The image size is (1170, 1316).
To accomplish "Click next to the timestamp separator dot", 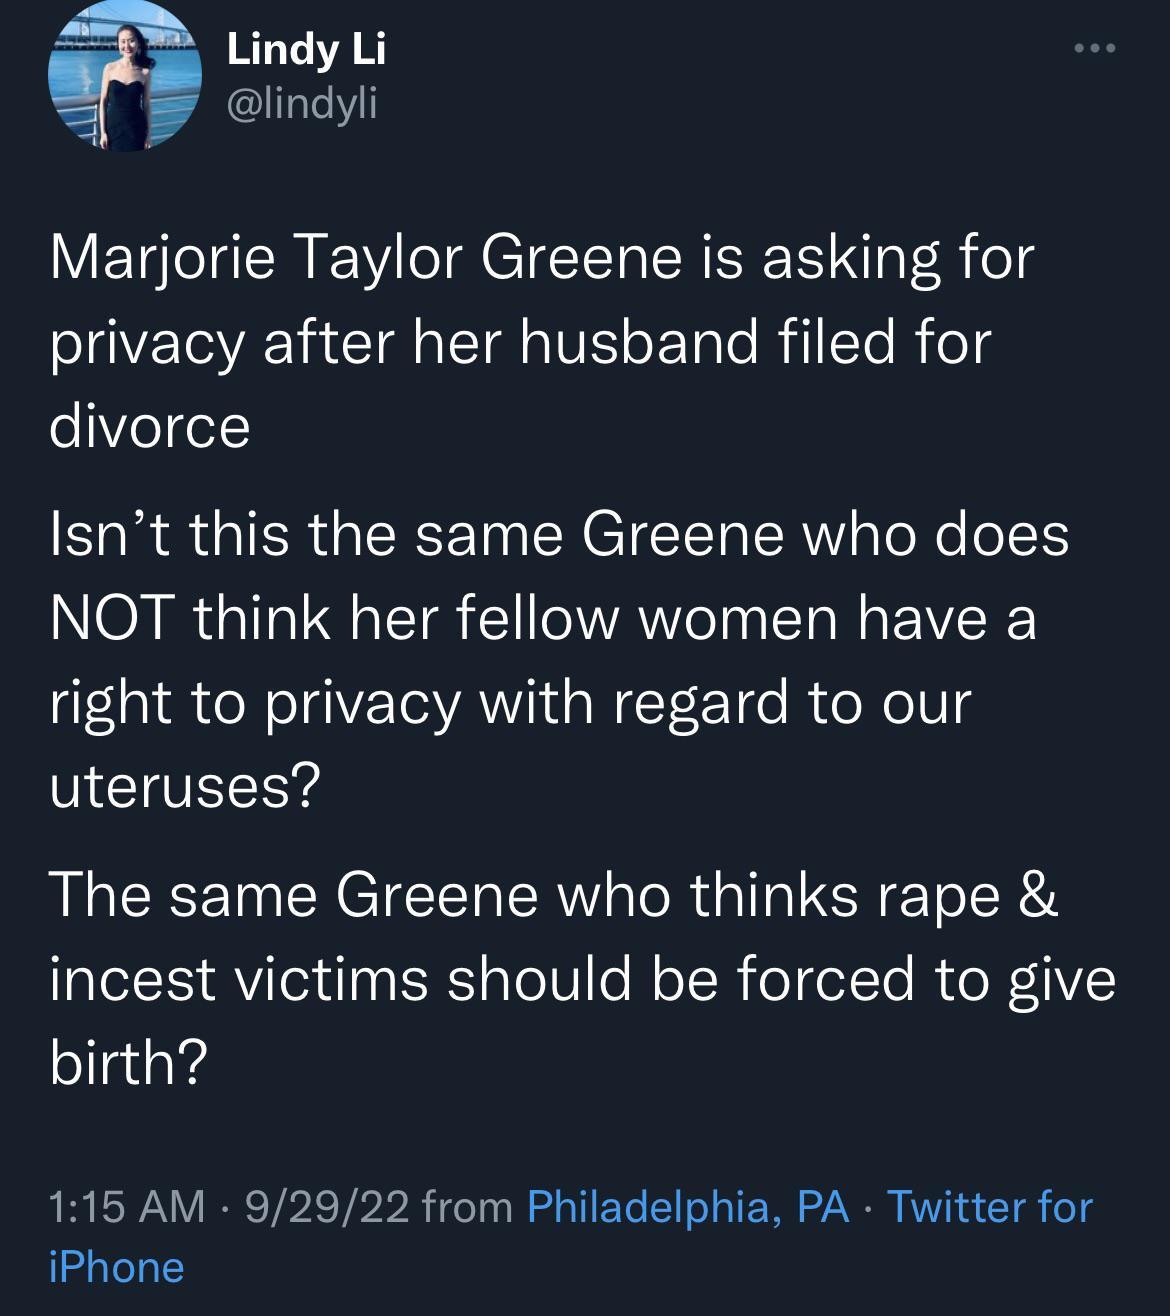I will 222,1207.
